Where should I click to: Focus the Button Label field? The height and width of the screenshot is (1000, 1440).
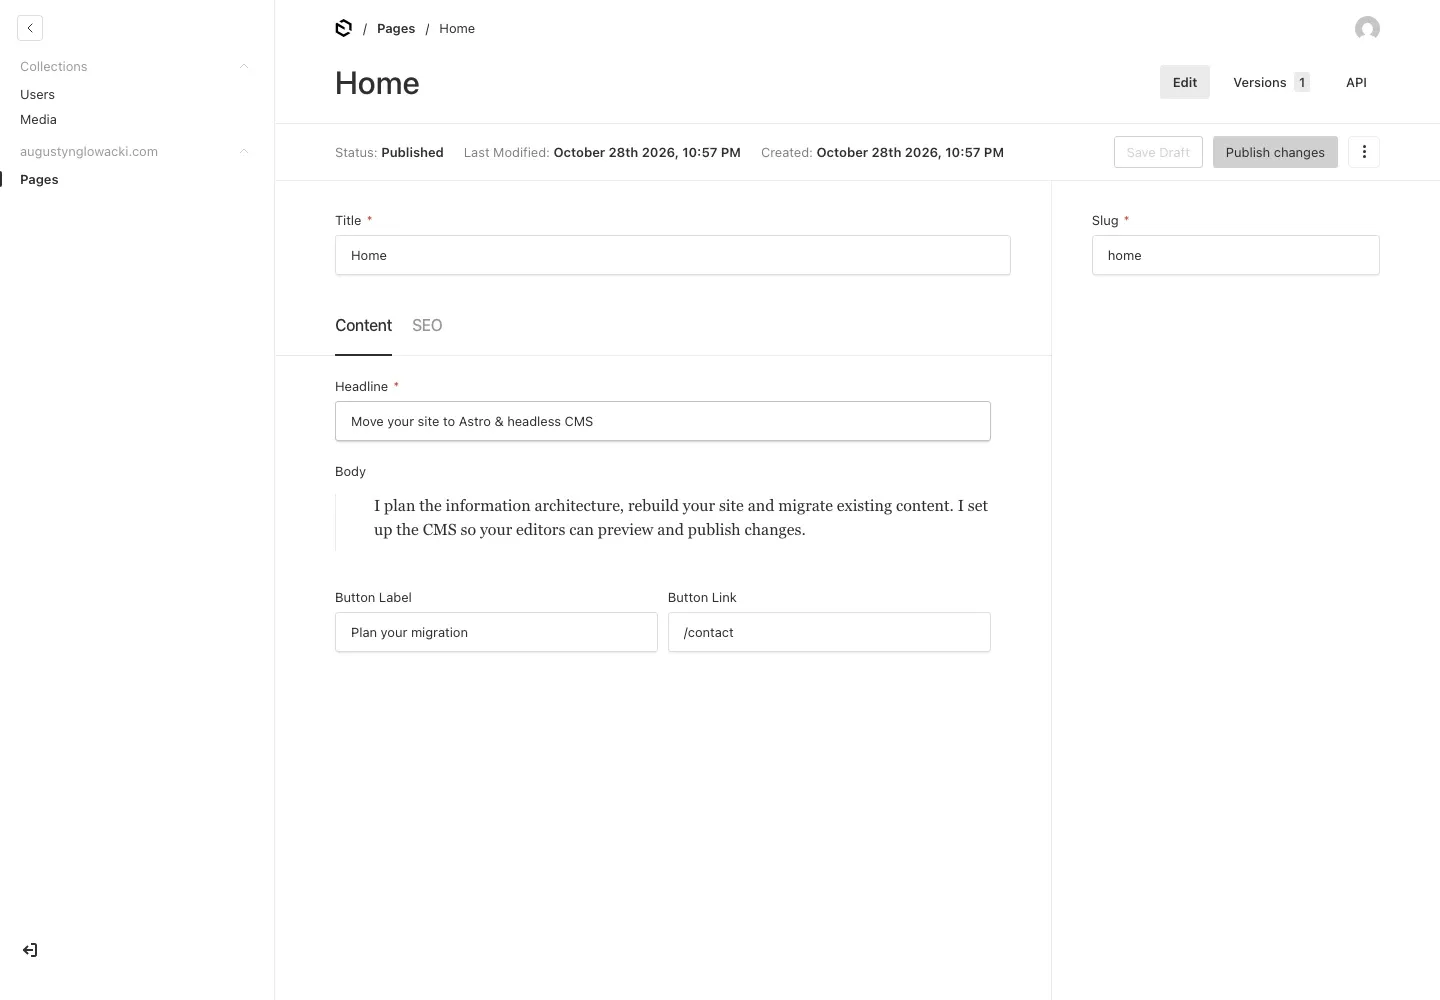[x=496, y=632]
